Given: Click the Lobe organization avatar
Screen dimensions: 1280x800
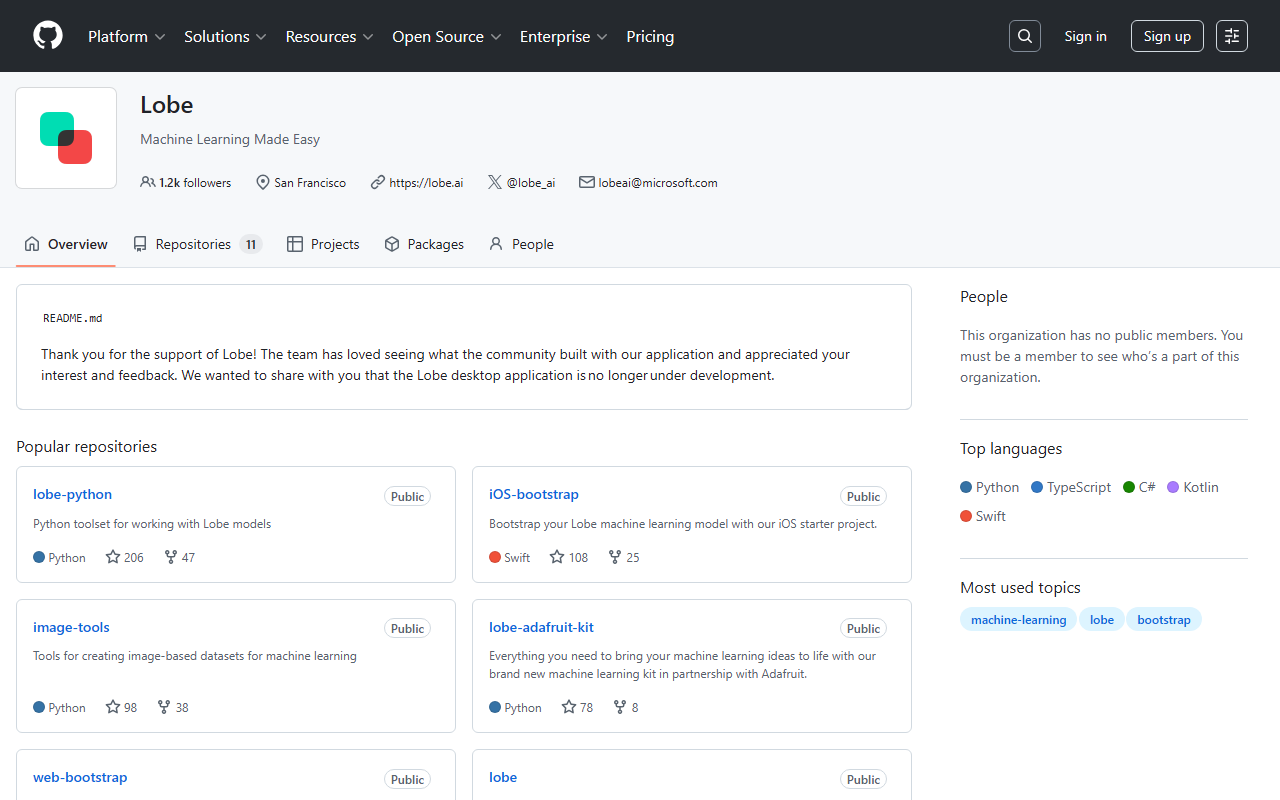Looking at the screenshot, I should pyautogui.click(x=66, y=138).
